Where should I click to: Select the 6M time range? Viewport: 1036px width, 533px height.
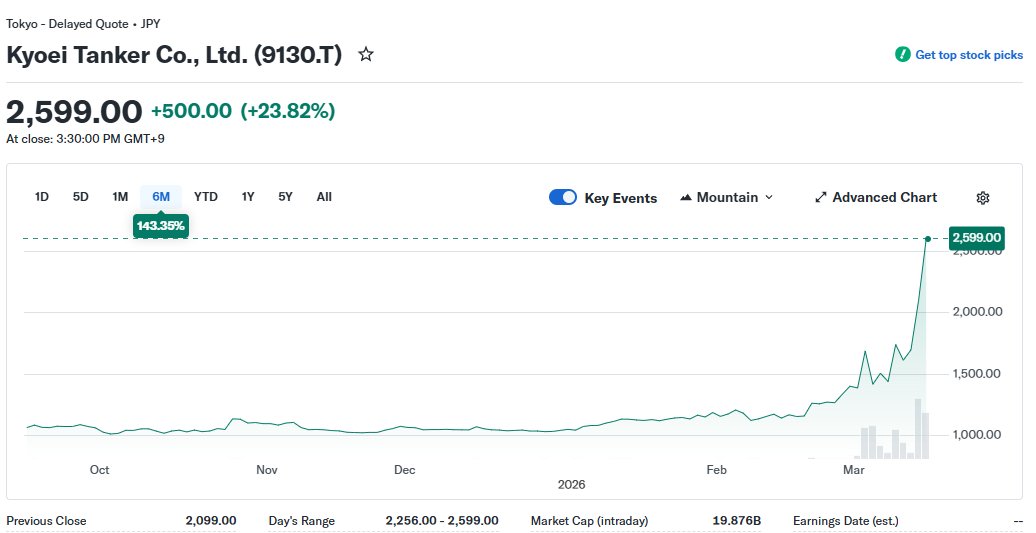tap(161, 197)
